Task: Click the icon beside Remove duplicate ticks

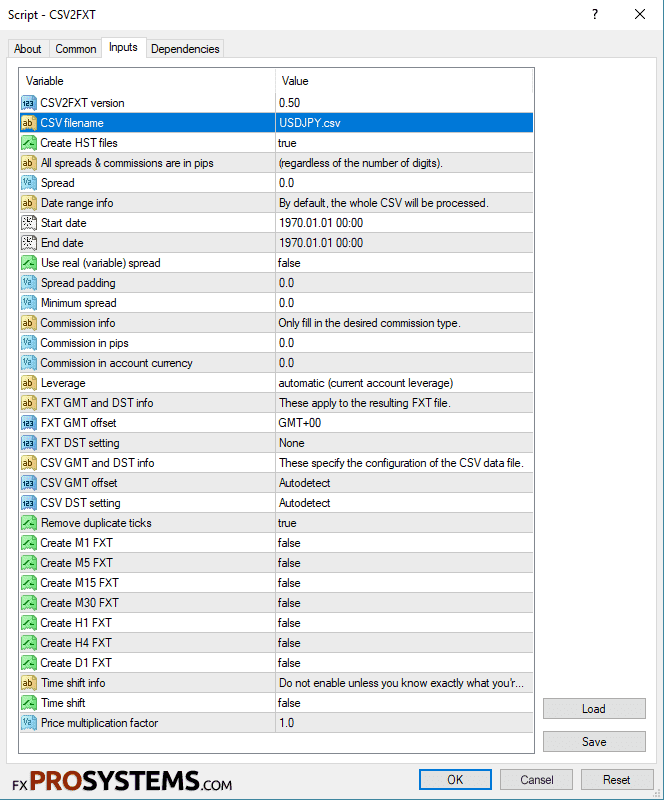Action: 29,523
